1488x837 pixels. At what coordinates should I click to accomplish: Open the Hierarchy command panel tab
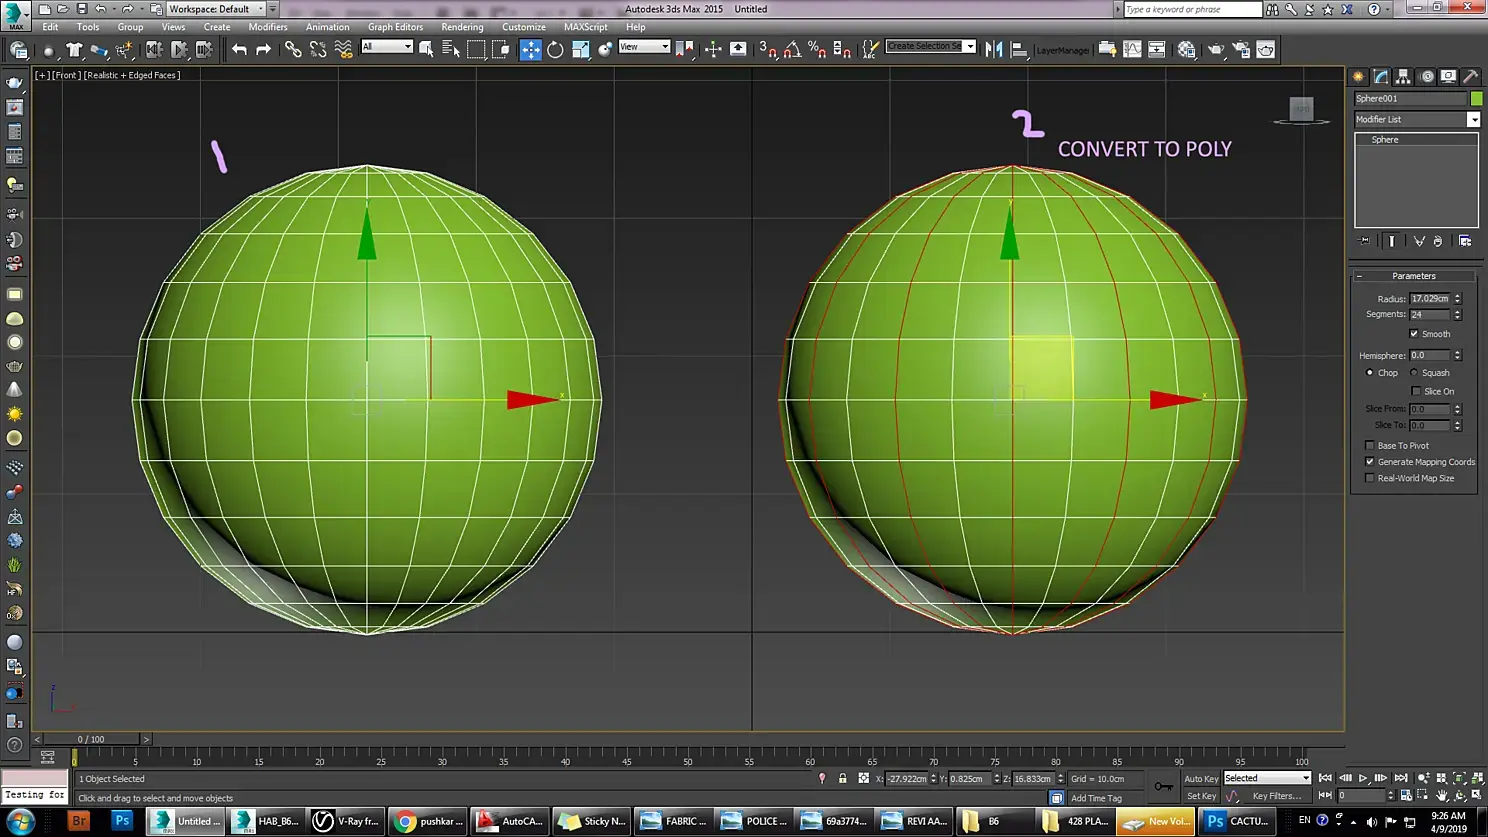click(x=1403, y=77)
